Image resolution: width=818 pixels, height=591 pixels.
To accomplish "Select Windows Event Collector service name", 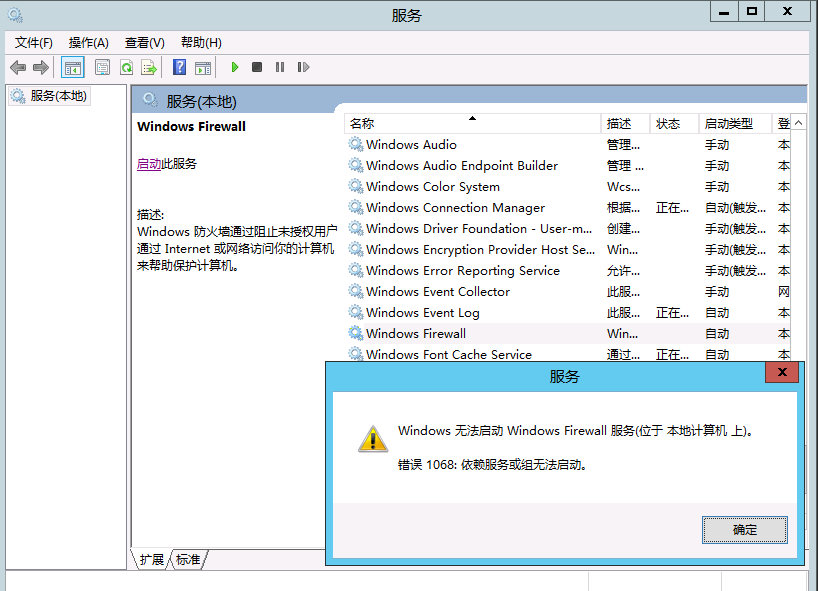I will [x=438, y=291].
